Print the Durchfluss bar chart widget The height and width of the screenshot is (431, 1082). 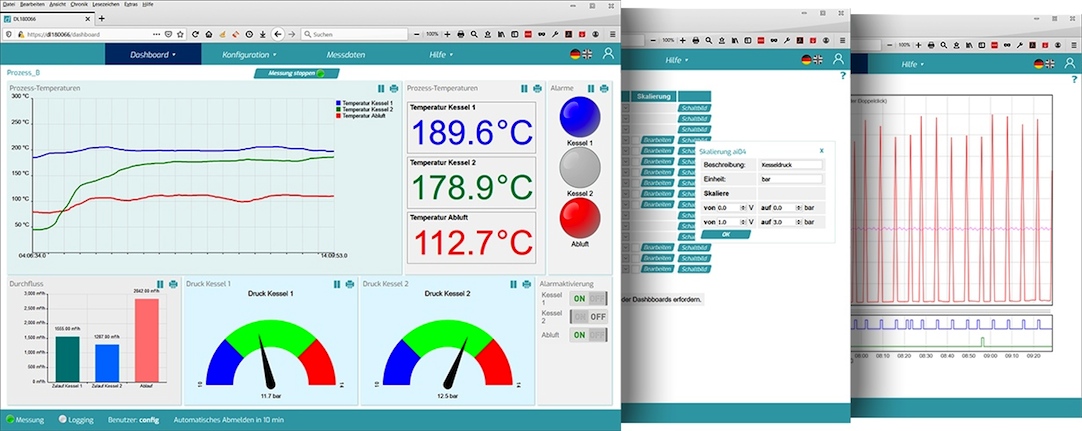pyautogui.click(x=173, y=284)
